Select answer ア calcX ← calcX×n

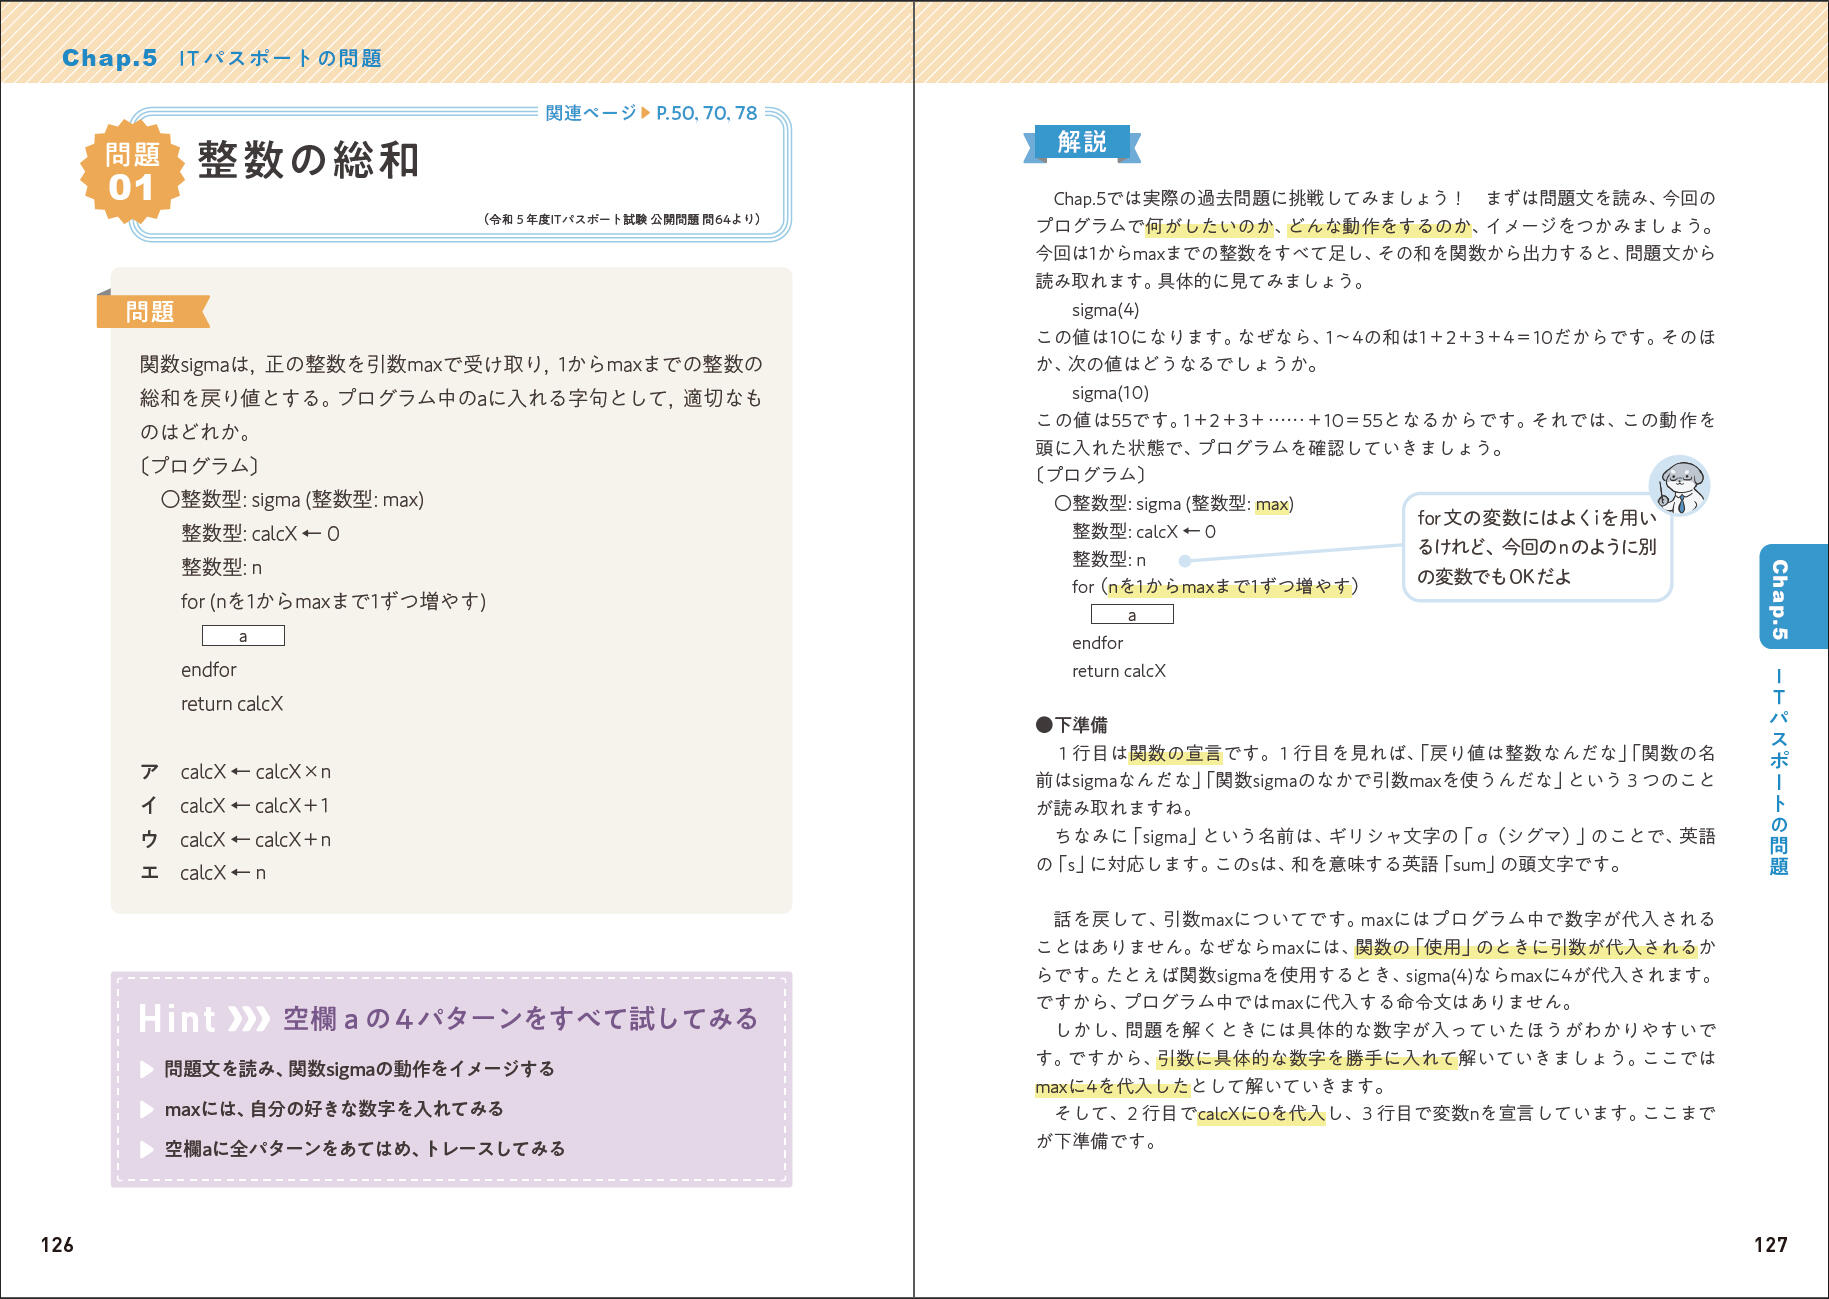pyautogui.click(x=236, y=771)
